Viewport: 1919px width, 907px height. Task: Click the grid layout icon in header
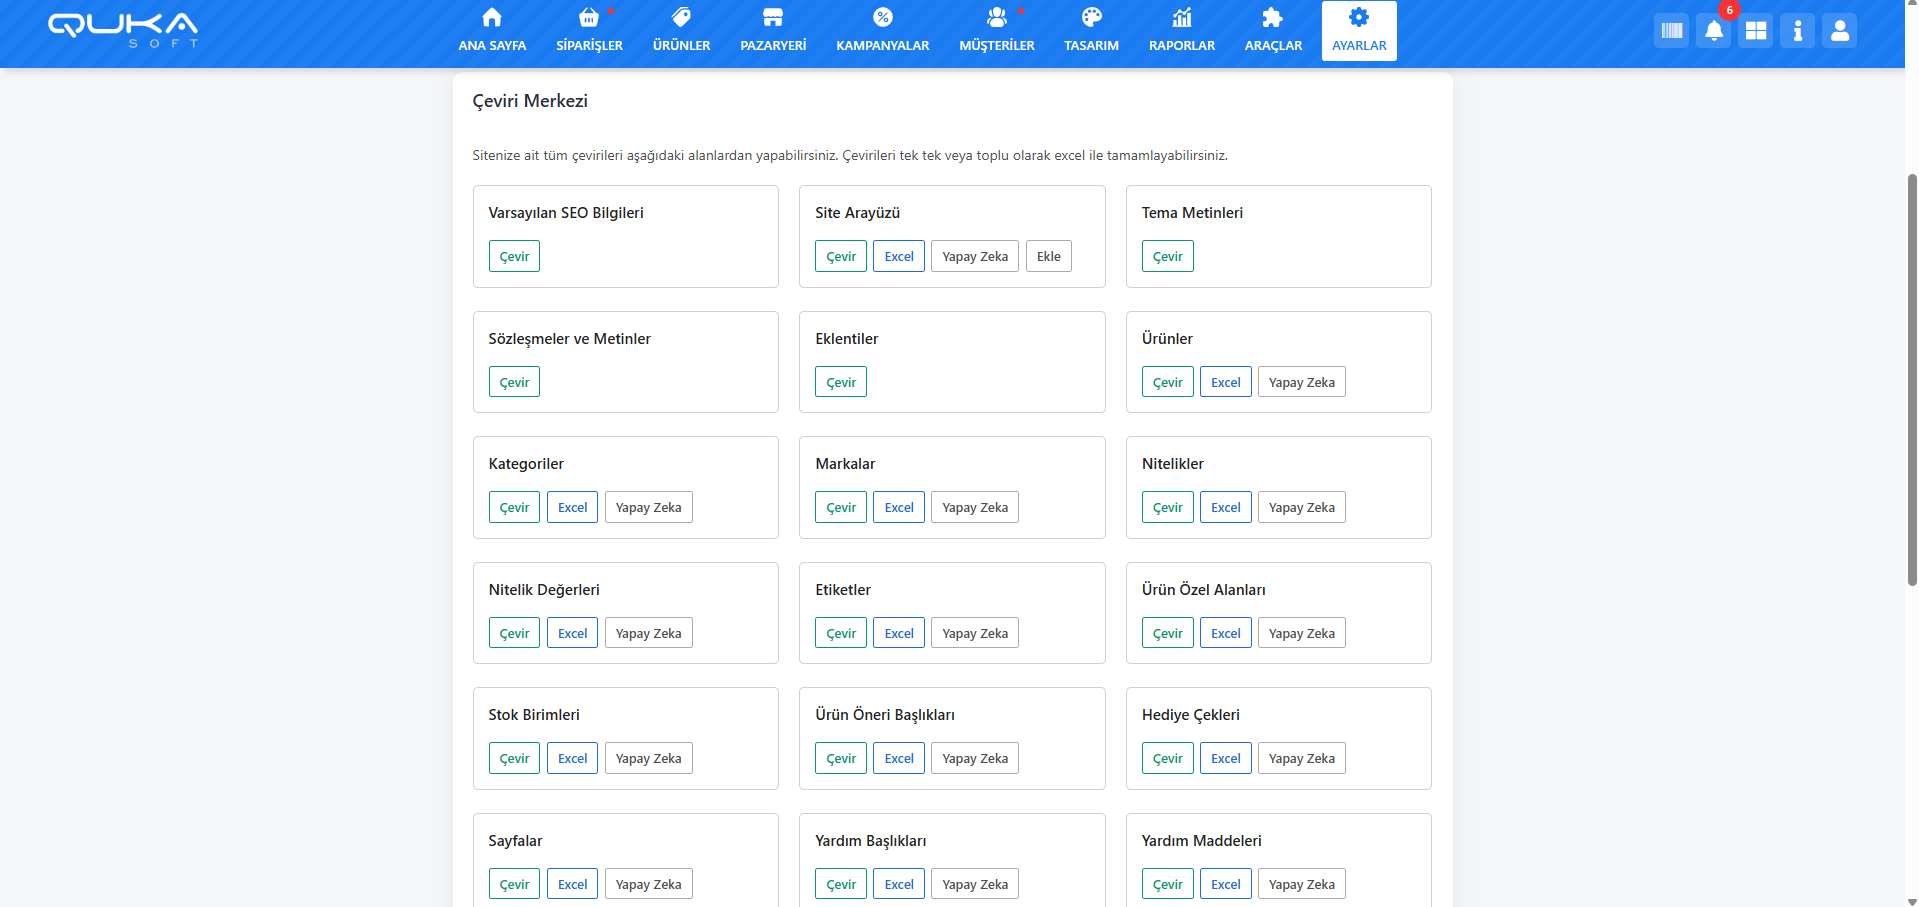tap(1755, 31)
